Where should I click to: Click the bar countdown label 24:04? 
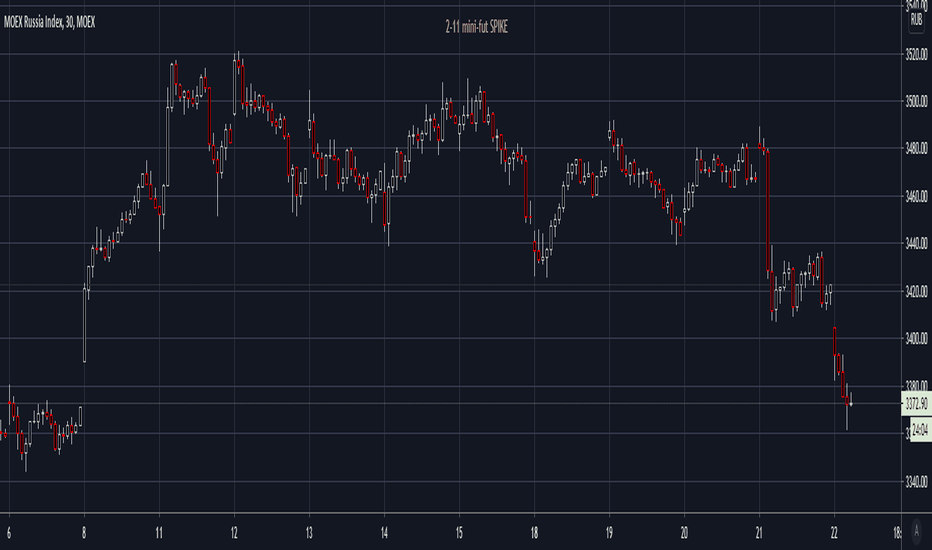tap(920, 429)
